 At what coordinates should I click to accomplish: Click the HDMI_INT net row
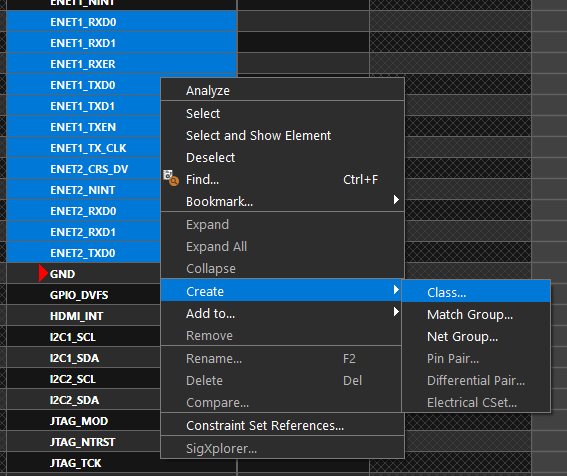pyautogui.click(x=83, y=316)
